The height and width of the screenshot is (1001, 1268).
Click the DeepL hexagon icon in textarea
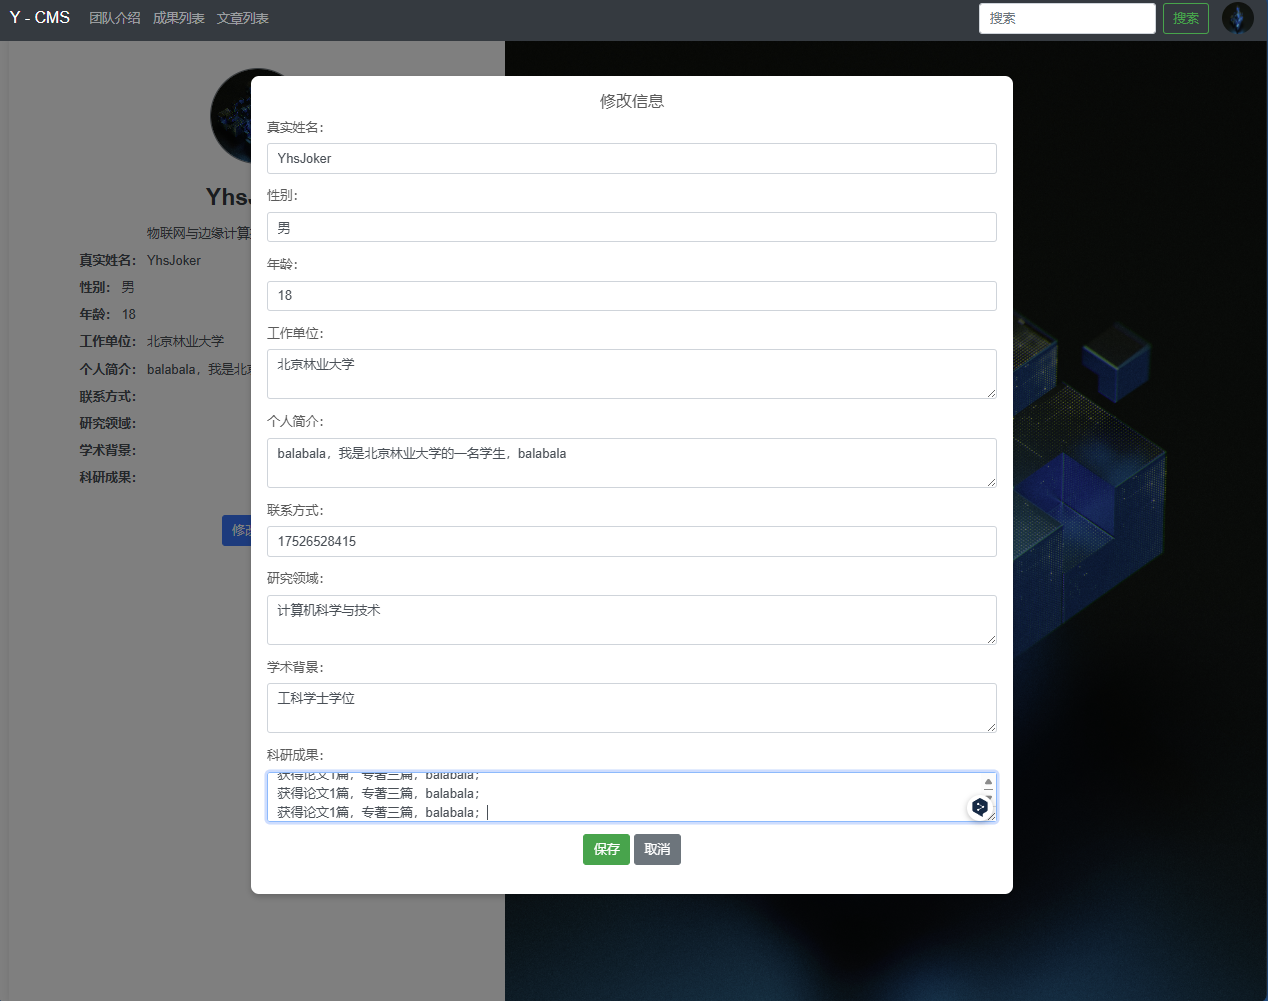point(980,807)
